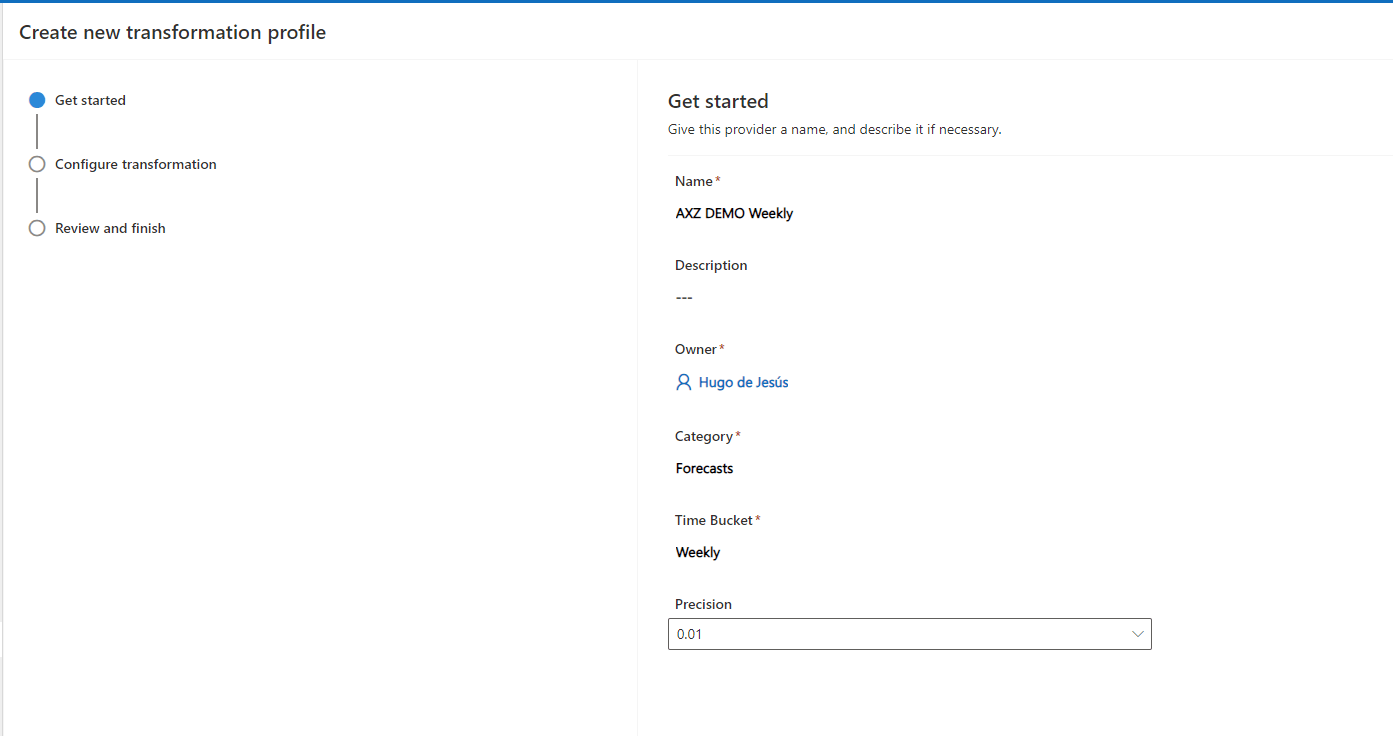1393x736 pixels.
Task: Click the Review and finish step circle
Action: [37, 228]
